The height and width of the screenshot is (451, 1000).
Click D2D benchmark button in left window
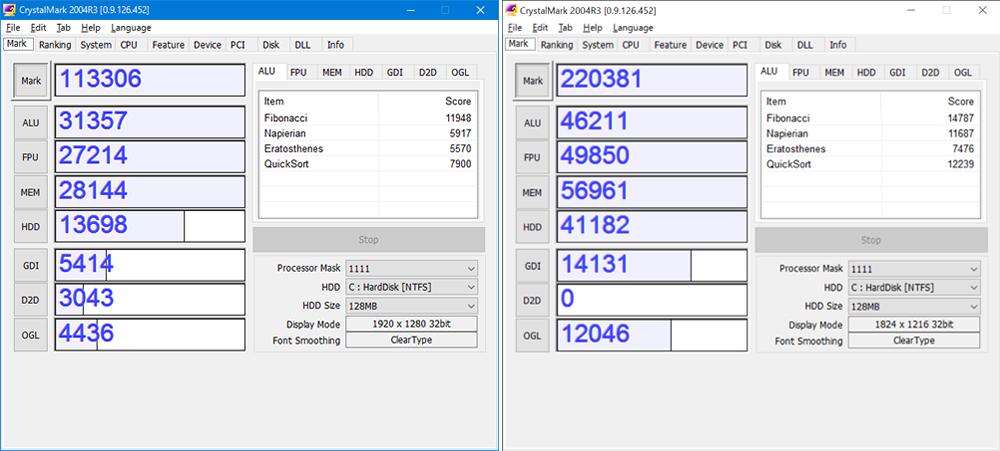[x=31, y=300]
